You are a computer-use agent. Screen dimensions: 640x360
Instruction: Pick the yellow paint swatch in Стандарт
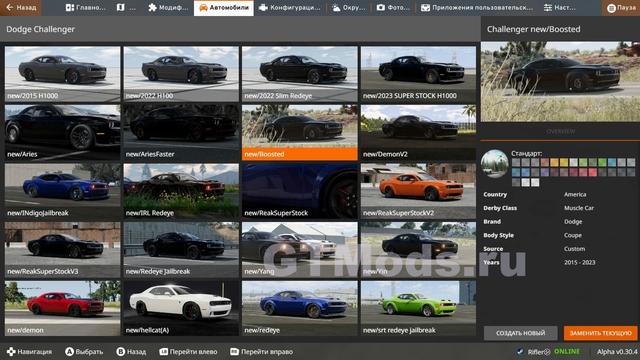564,162
